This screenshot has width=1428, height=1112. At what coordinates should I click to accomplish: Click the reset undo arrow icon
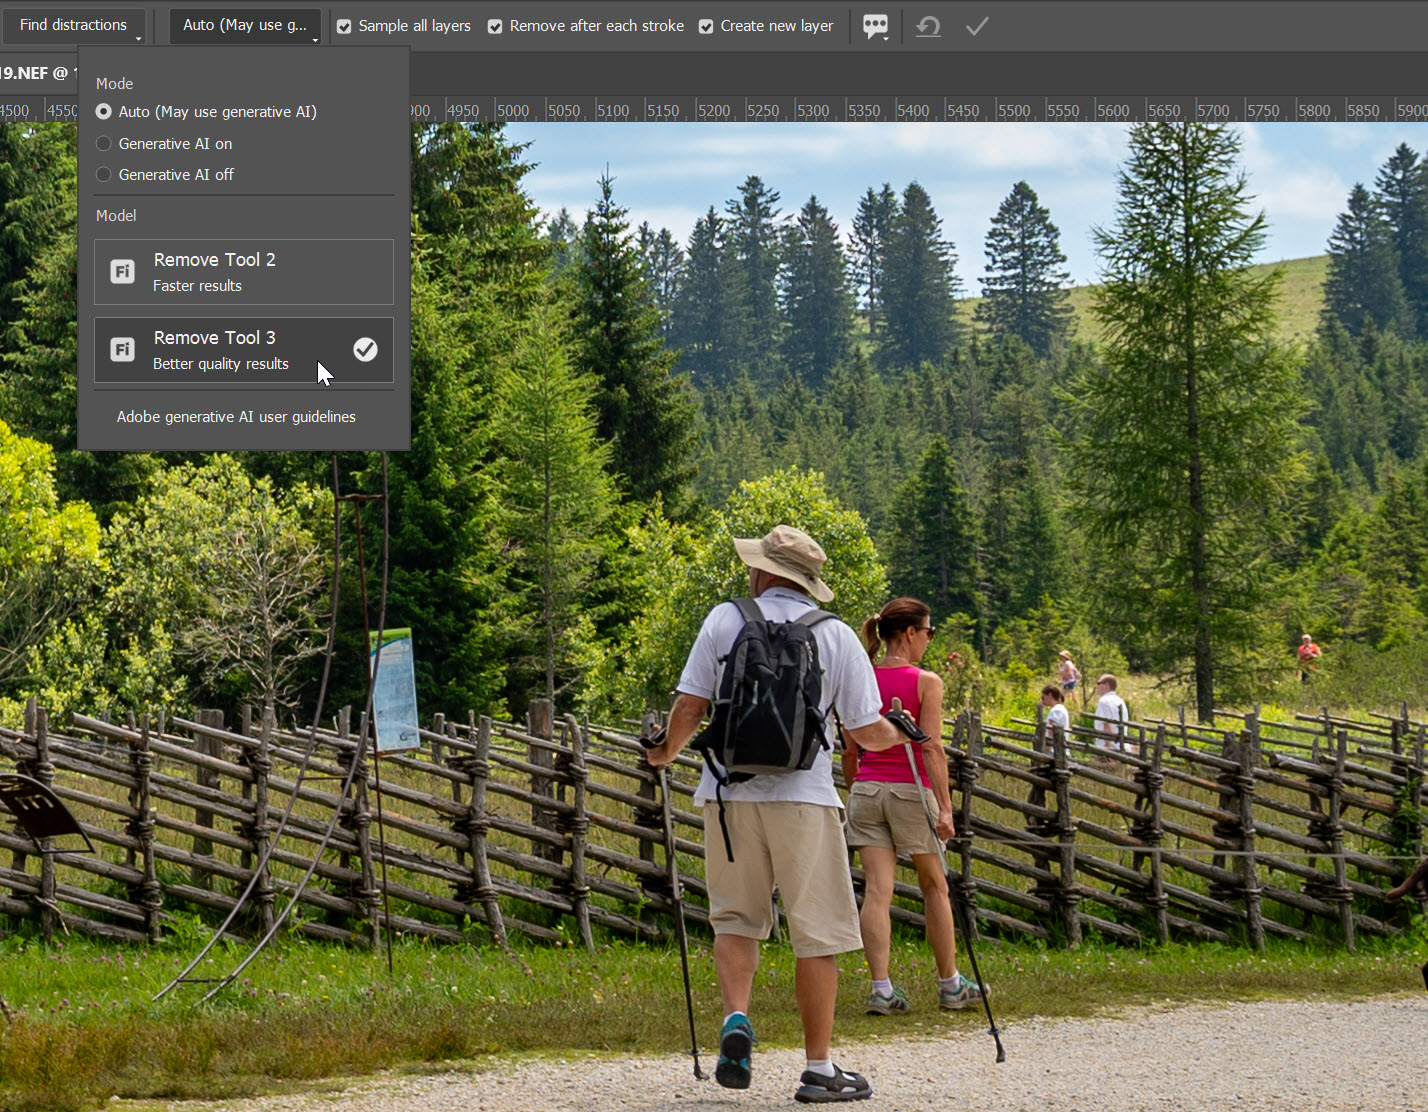928,26
